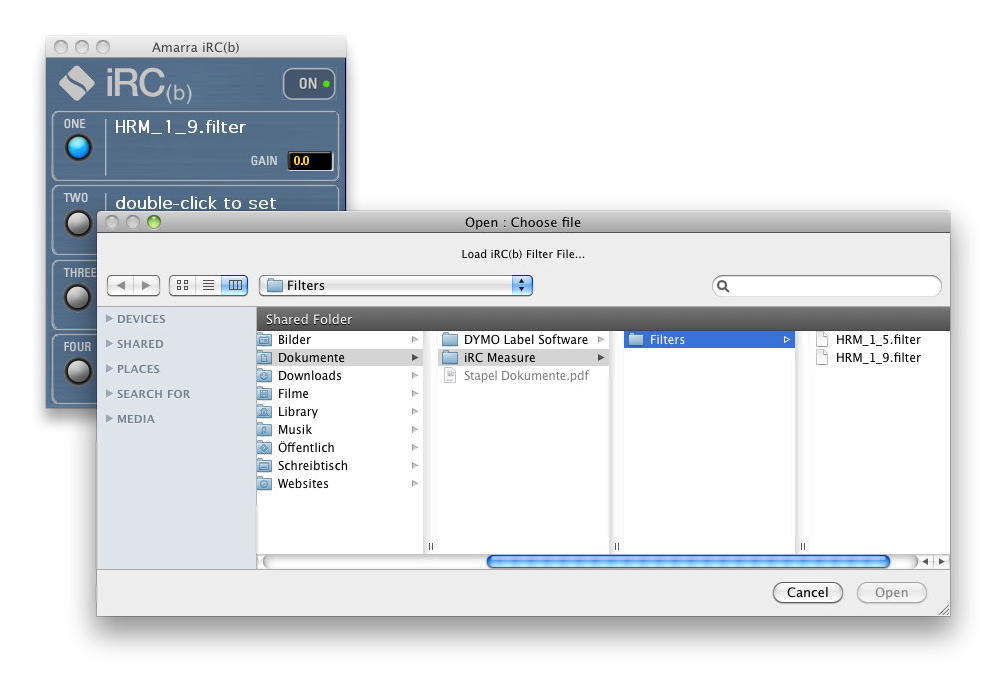Expand DEVICES sidebar section
Viewport: 1003px width, 692px height.
tap(109, 318)
